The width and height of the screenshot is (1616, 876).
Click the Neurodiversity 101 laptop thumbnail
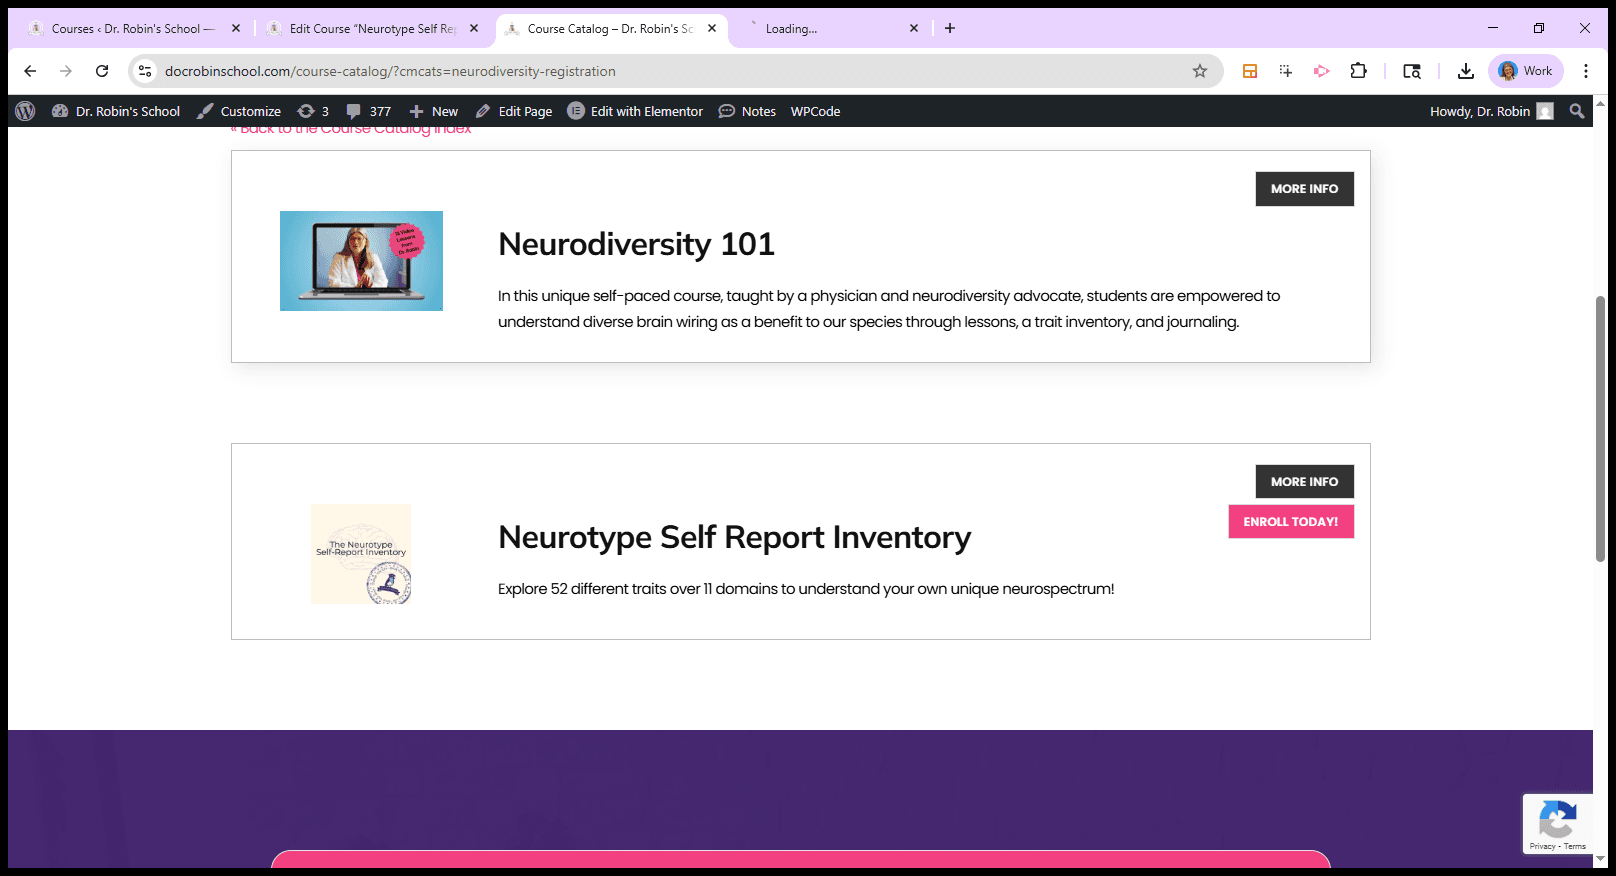[361, 261]
